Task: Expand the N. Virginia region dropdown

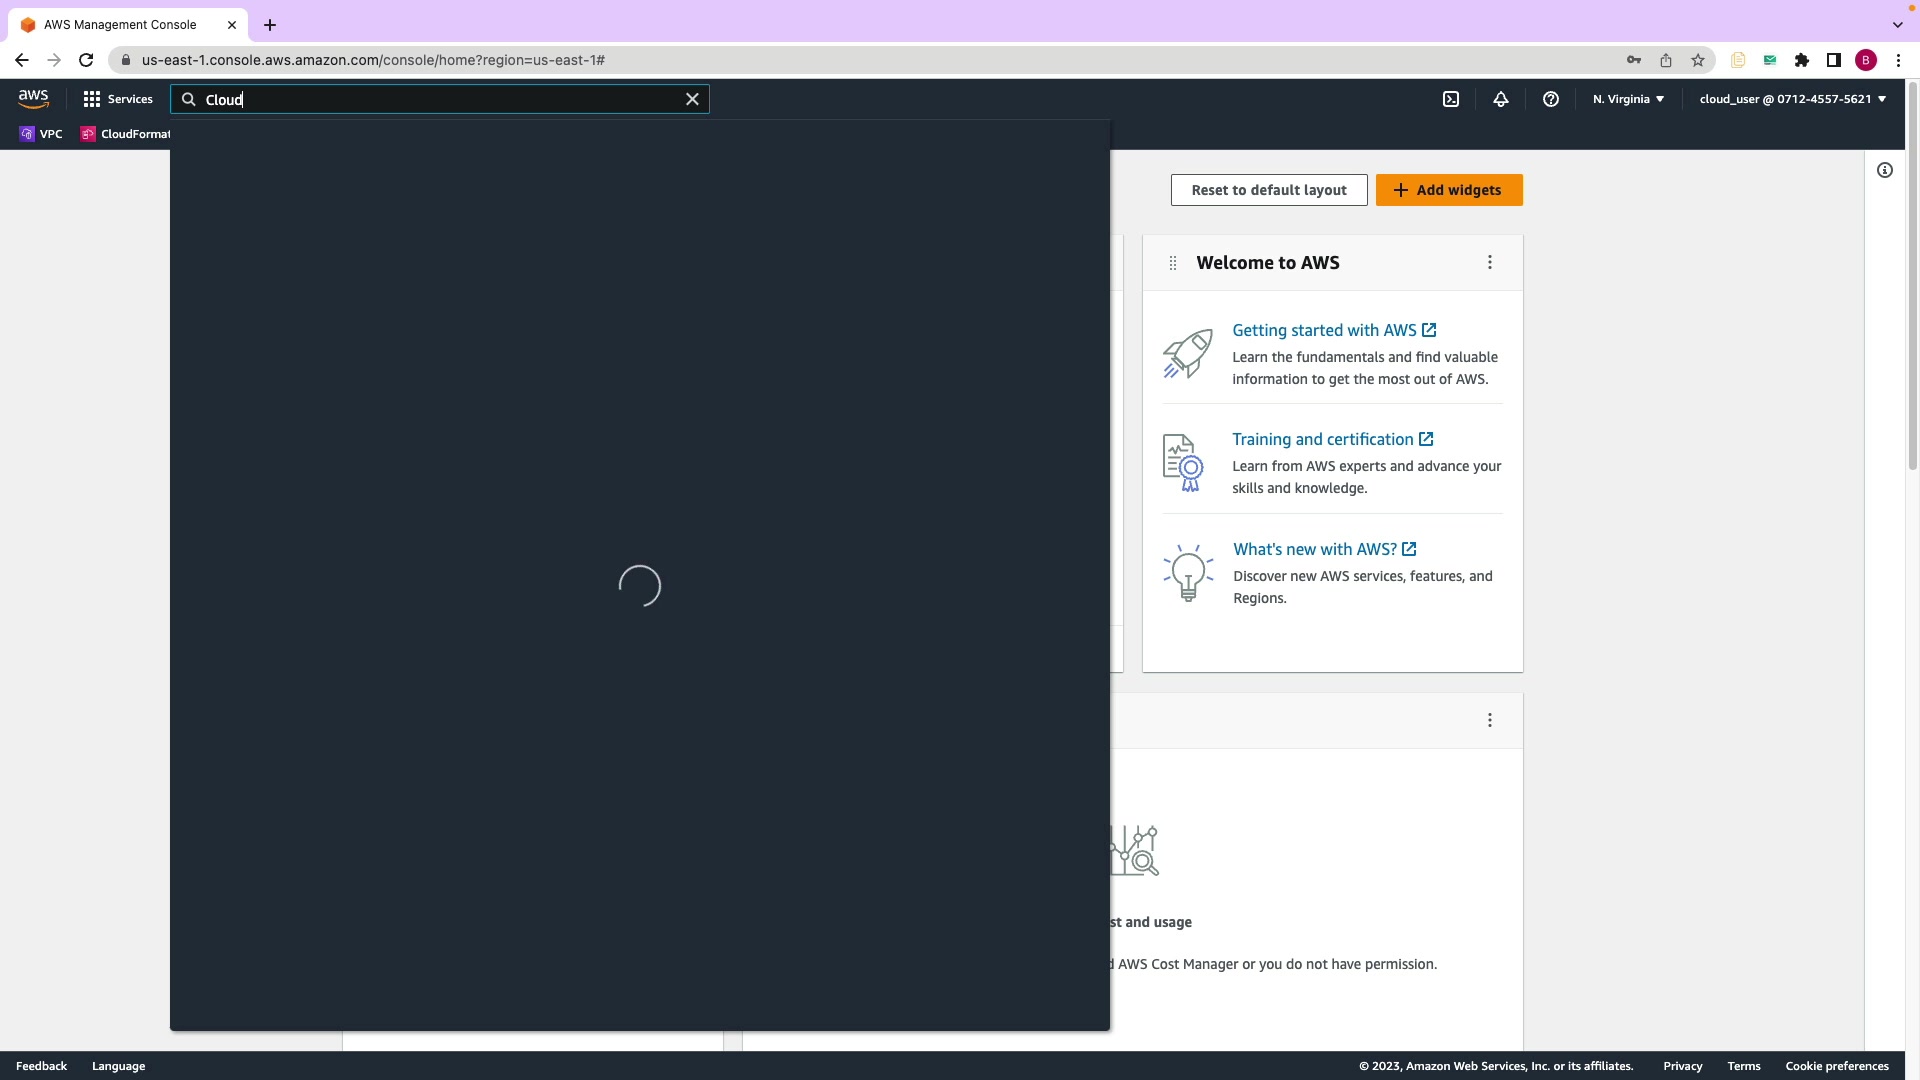Action: [x=1628, y=99]
